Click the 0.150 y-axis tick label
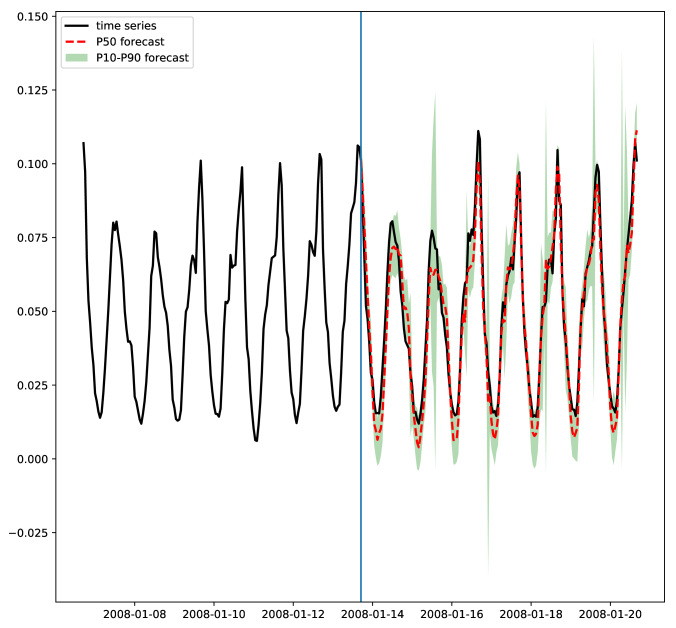Viewport: 676px width, 628px height. [x=33, y=17]
